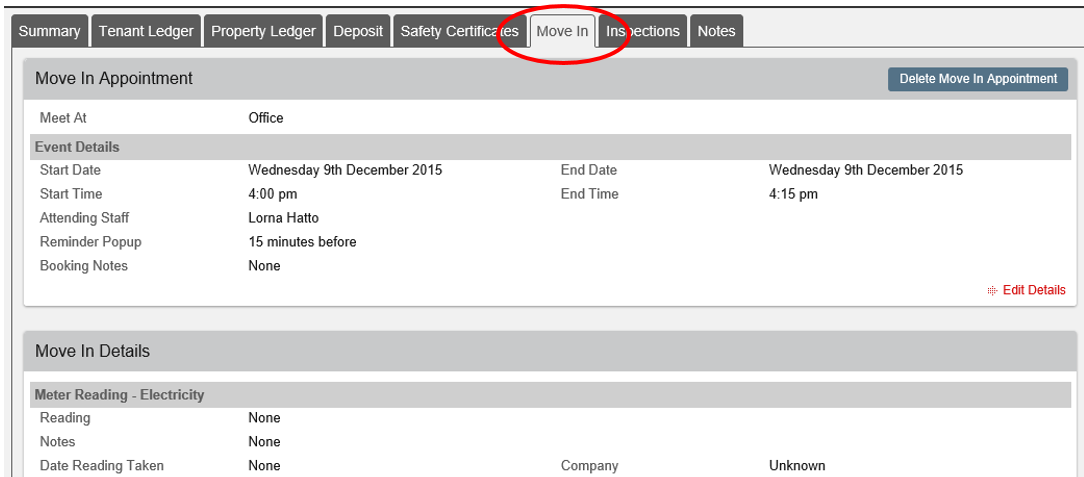Open the red Edit Details link
1084x477 pixels.
click(x=1034, y=290)
